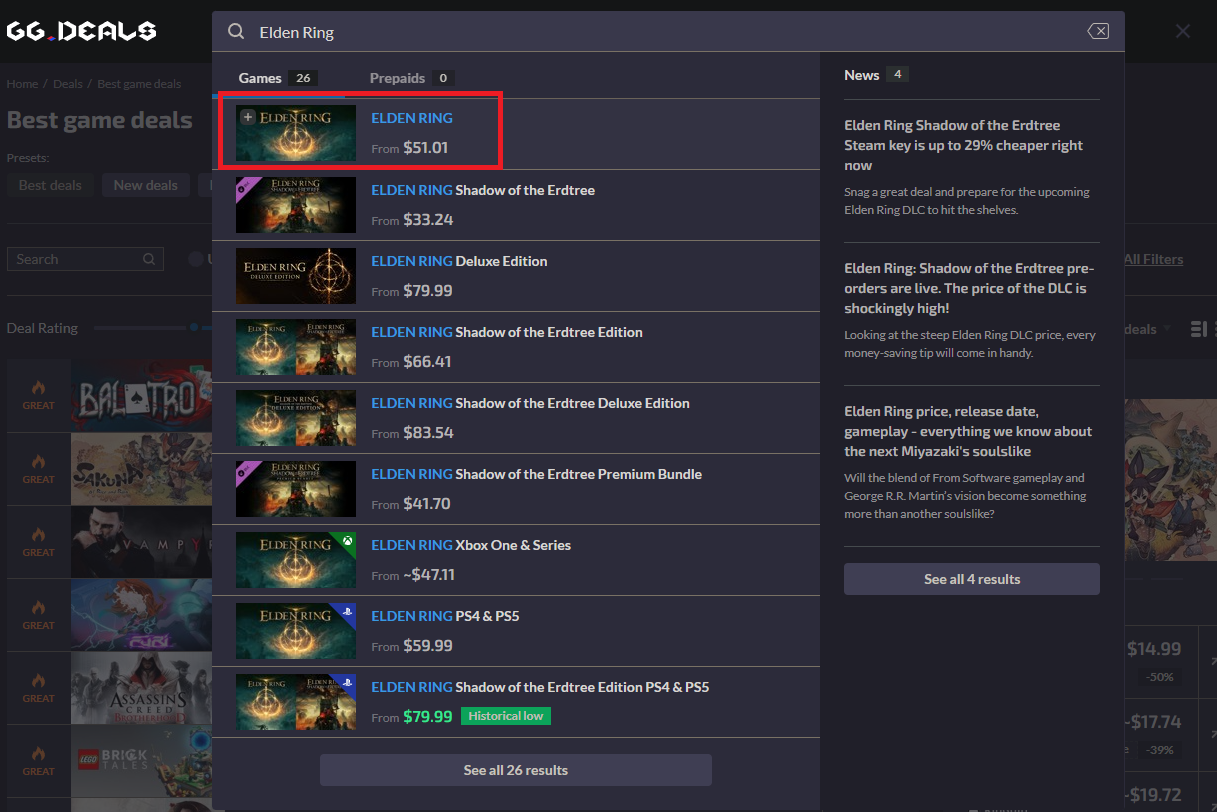Screen dimensions: 1217x812
Task: Switch to the Prepaids tab
Action: pyautogui.click(x=412, y=78)
